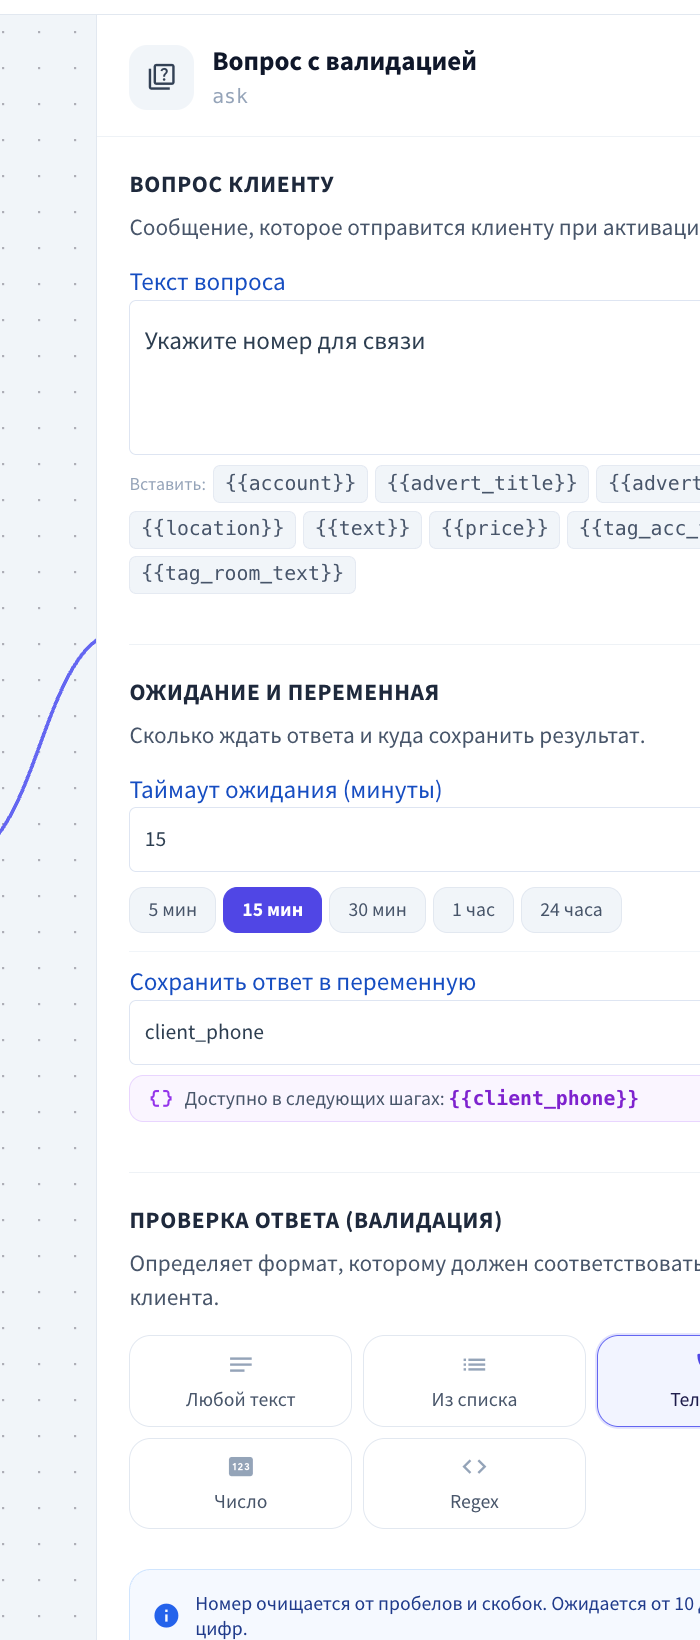This screenshot has width=700, height=1640.
Task: Click the ОЖИДАНИЕ И ПЕРЕМЕННАЯ section heading
Action: pyautogui.click(x=285, y=693)
